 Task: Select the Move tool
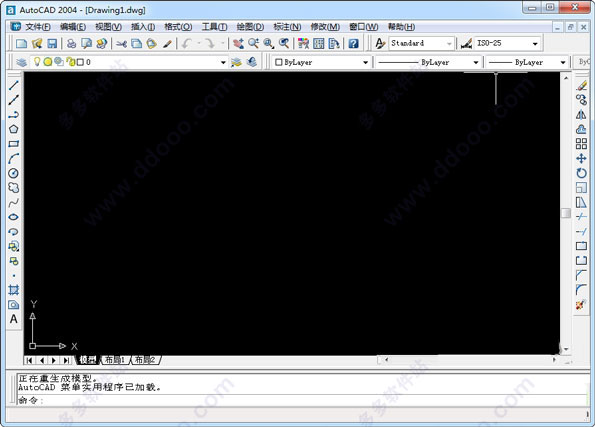click(x=581, y=159)
